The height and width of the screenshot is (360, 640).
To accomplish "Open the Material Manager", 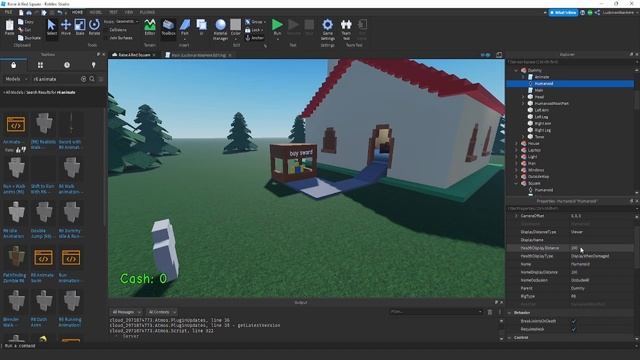I will [220, 29].
